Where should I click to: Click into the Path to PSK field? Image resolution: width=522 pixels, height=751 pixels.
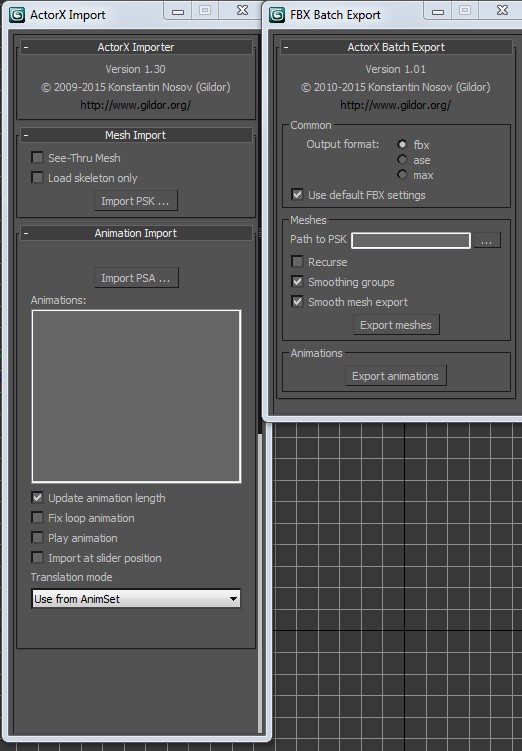(411, 240)
